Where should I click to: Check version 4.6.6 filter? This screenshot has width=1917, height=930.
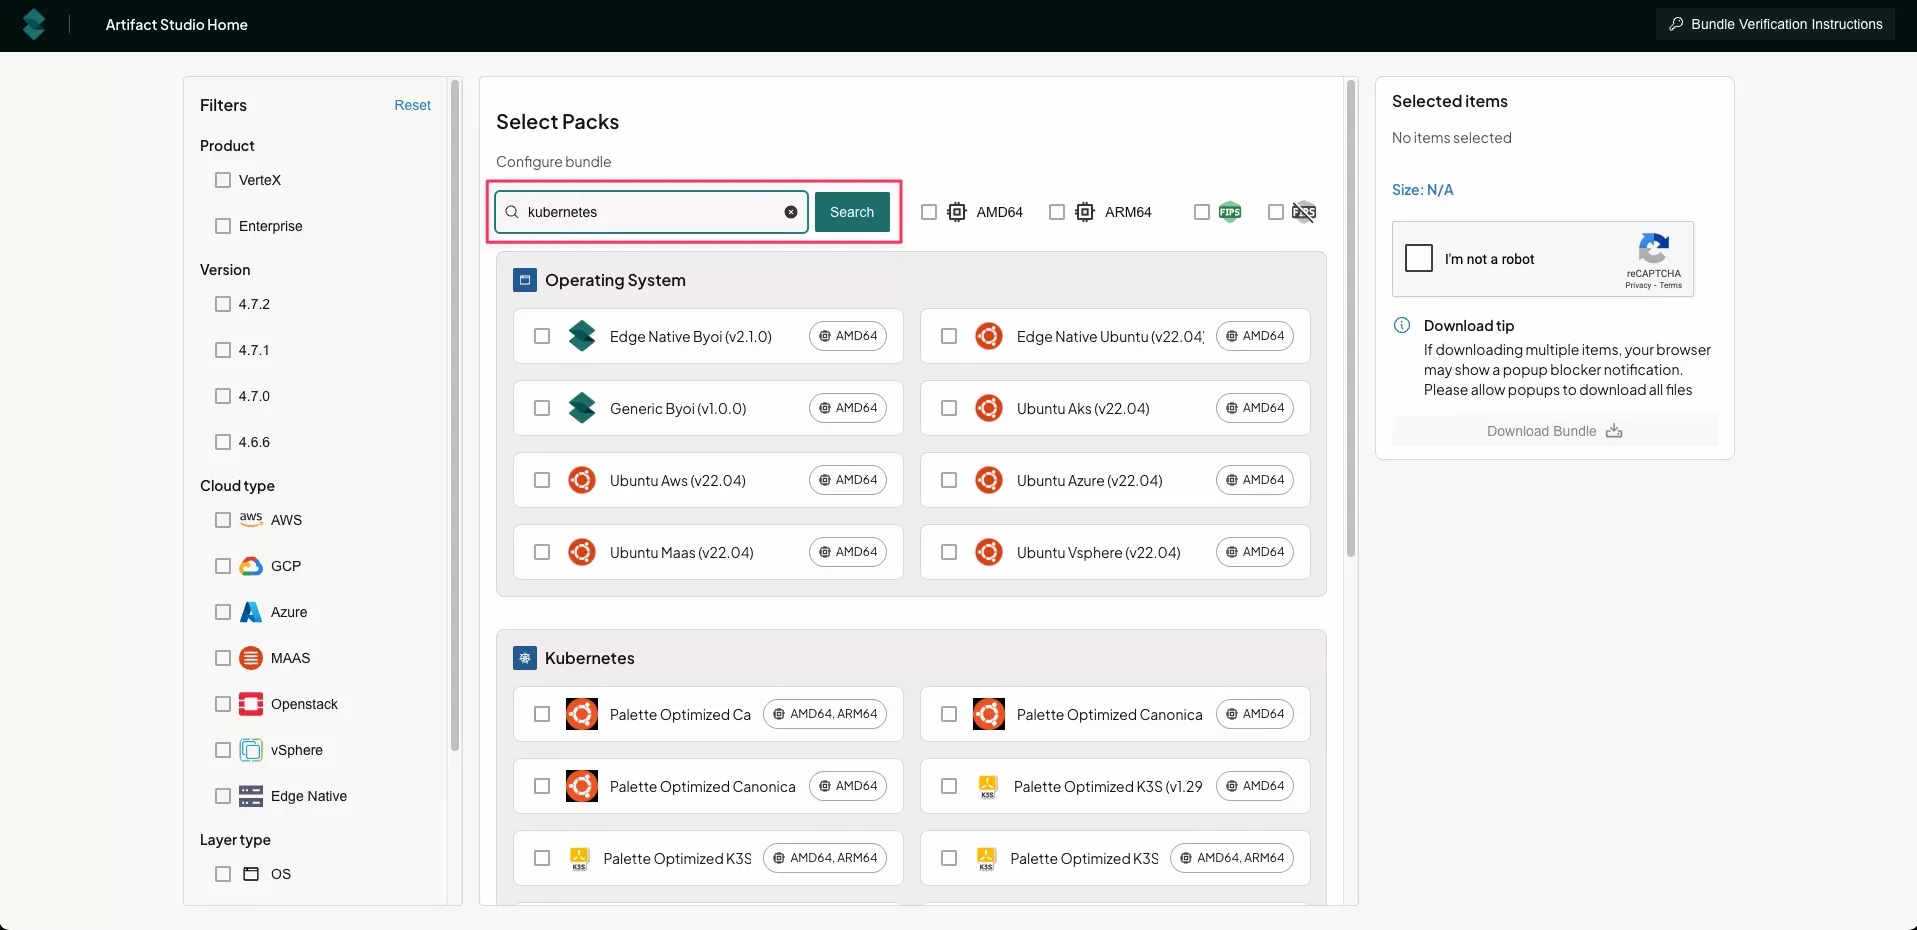tap(223, 442)
